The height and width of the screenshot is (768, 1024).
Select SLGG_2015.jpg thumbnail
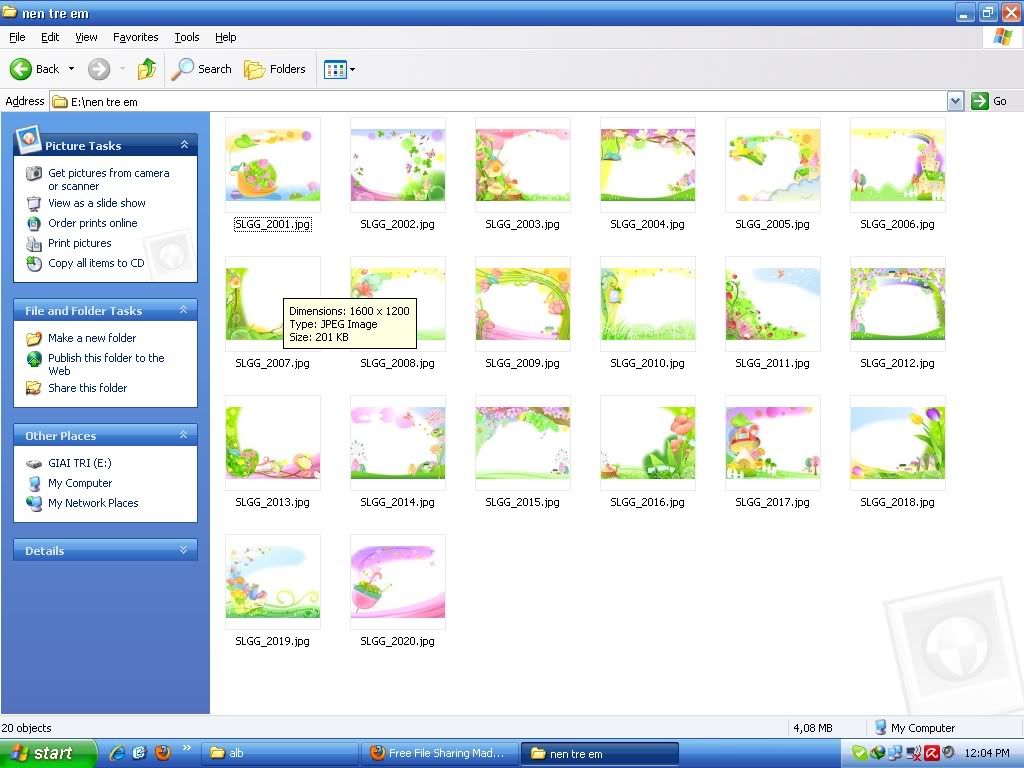[523, 443]
